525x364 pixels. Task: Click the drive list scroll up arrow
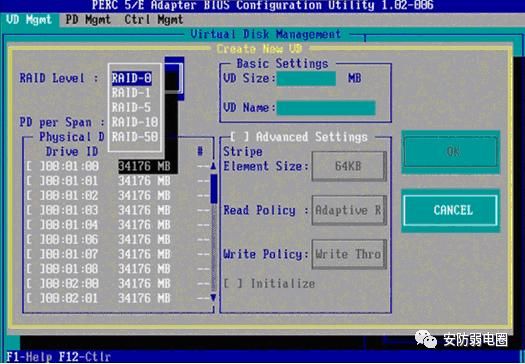(213, 166)
